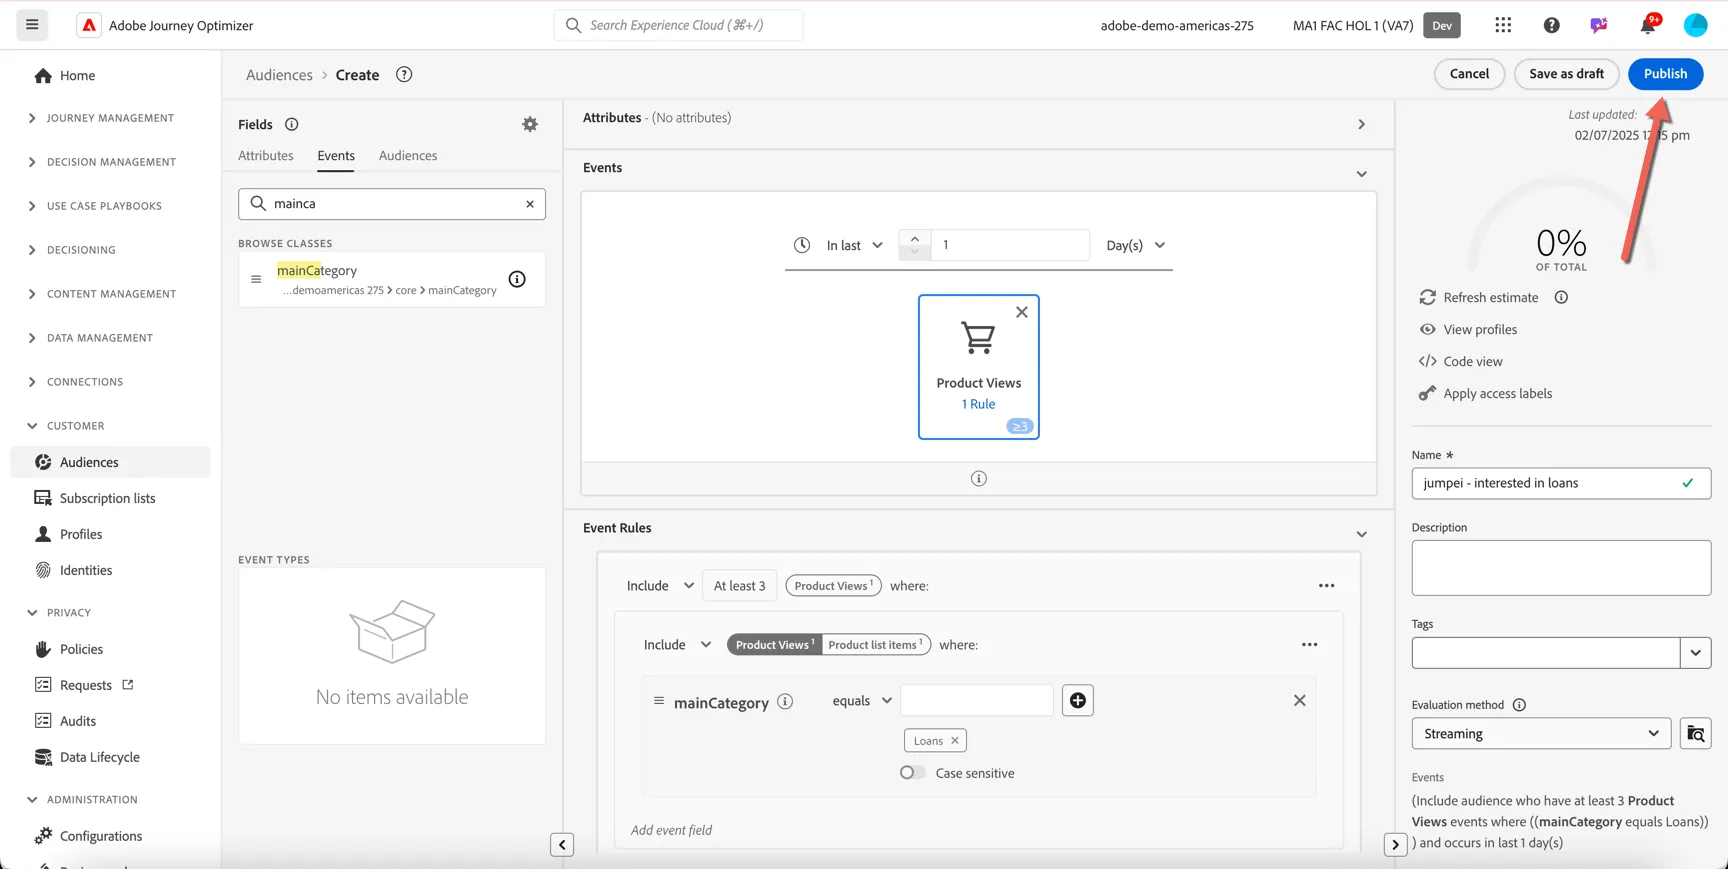Open the notifications bell
The height and width of the screenshot is (869, 1728).
(1647, 25)
